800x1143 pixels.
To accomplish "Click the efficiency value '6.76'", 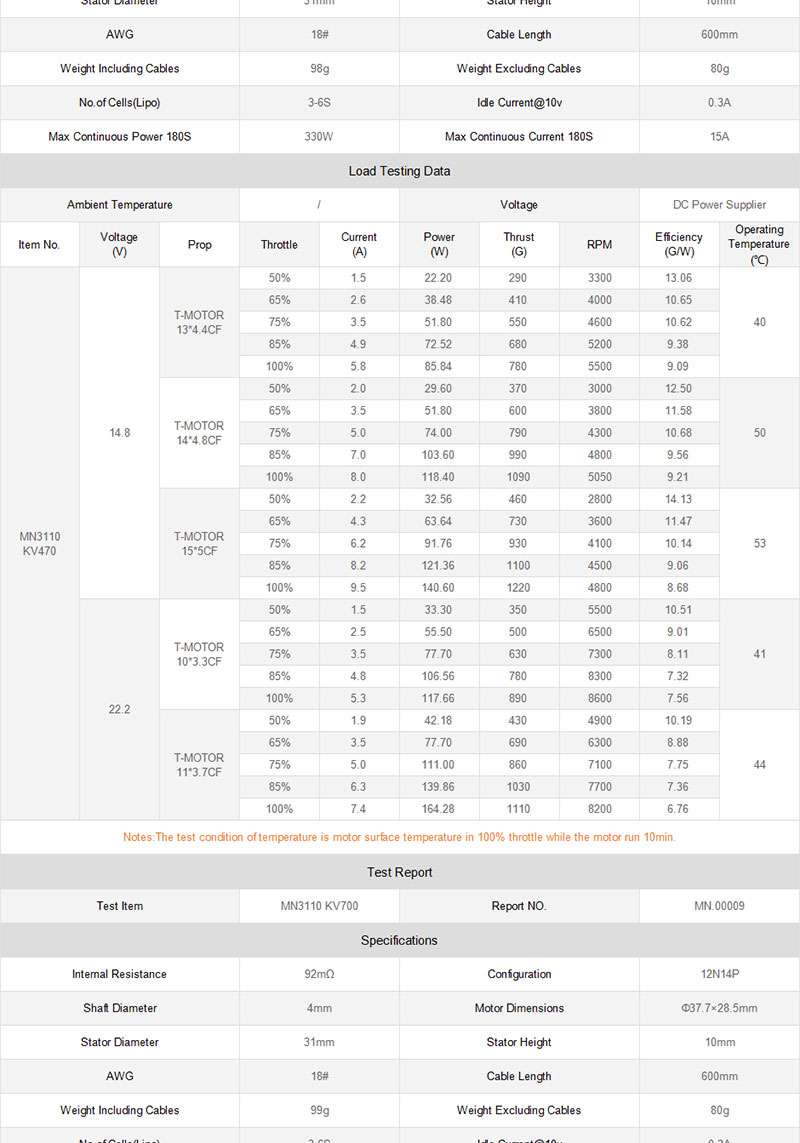I will click(x=678, y=809).
